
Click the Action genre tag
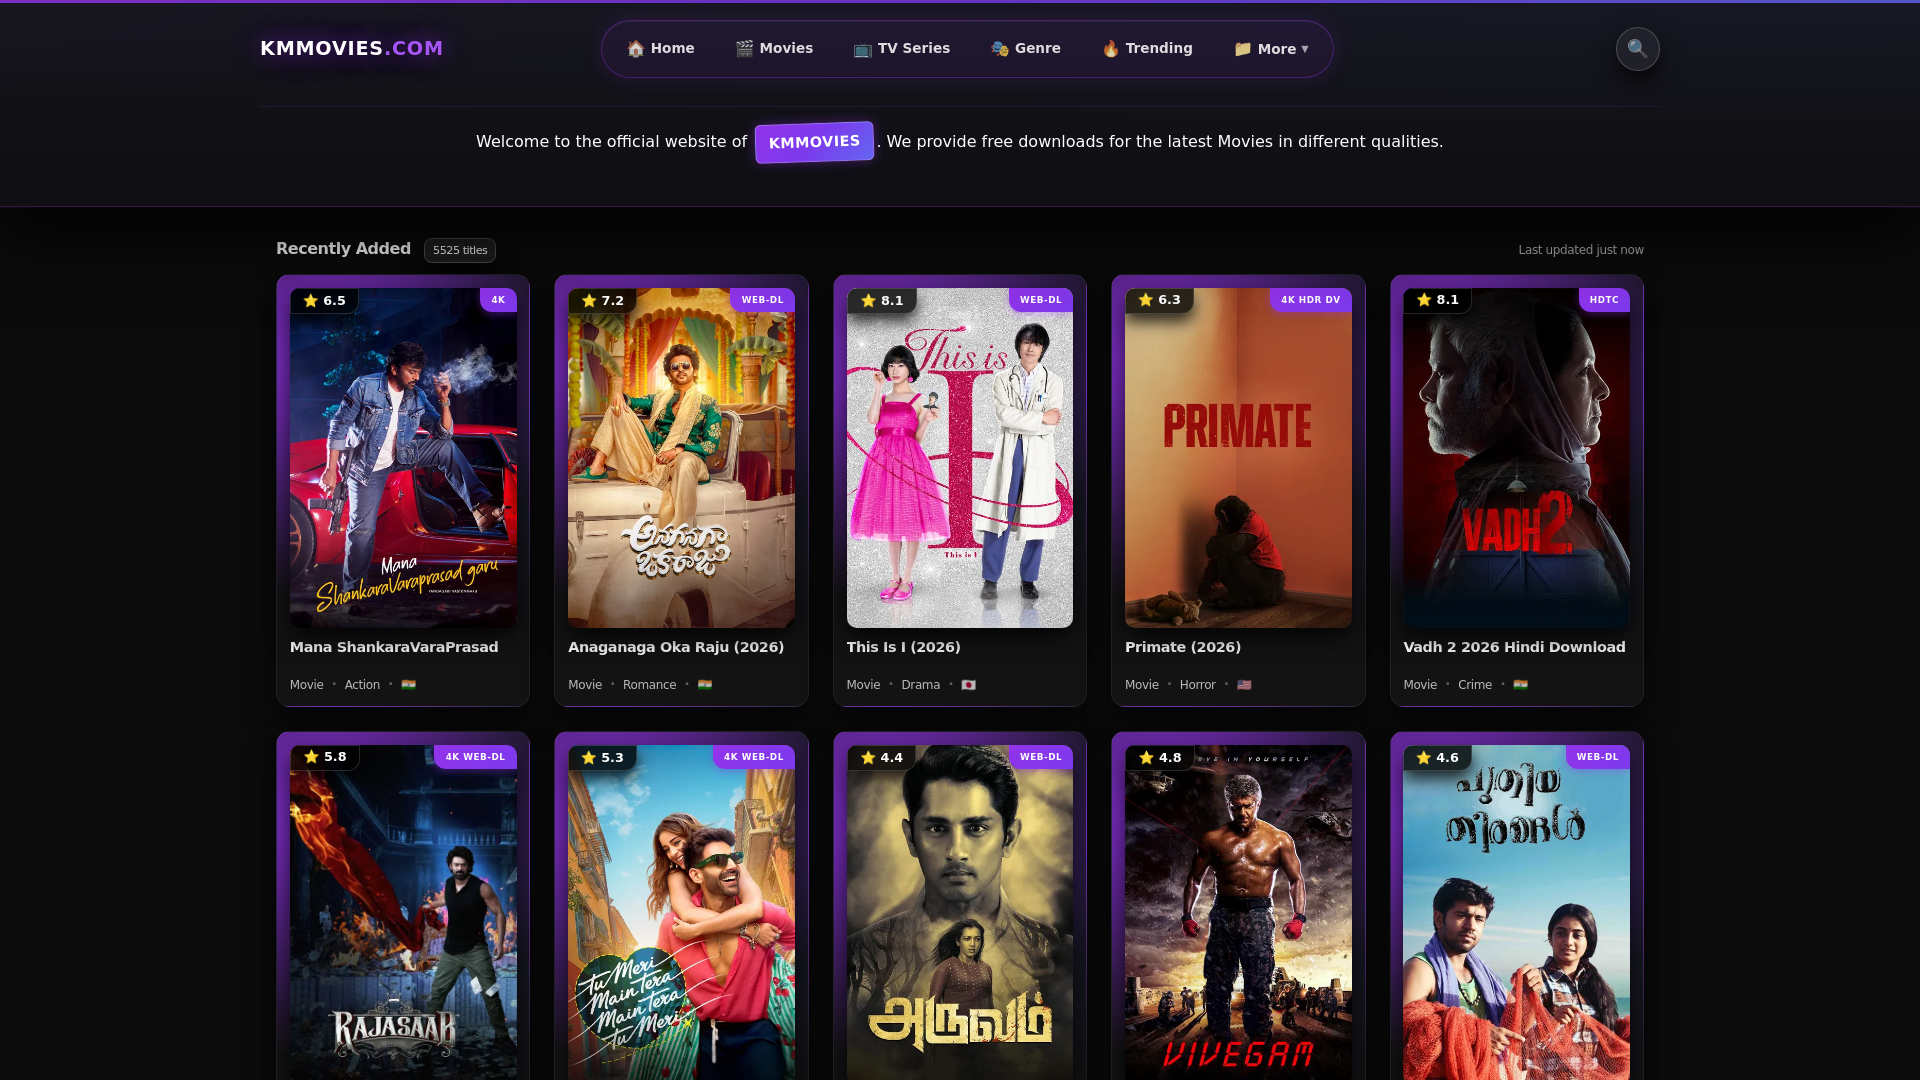pyautogui.click(x=362, y=685)
